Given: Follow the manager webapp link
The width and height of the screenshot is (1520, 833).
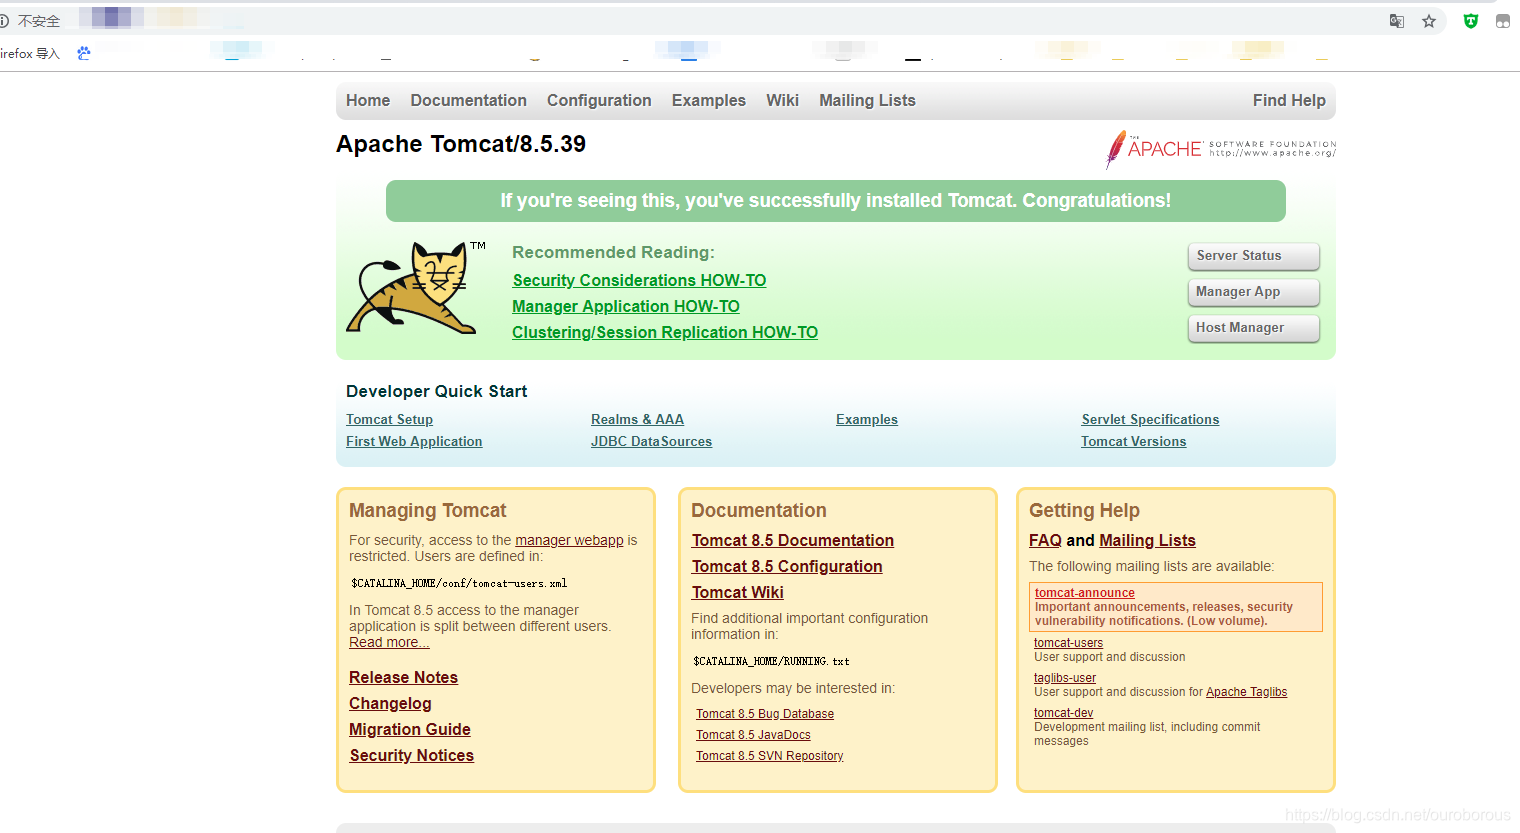Looking at the screenshot, I should [569, 540].
